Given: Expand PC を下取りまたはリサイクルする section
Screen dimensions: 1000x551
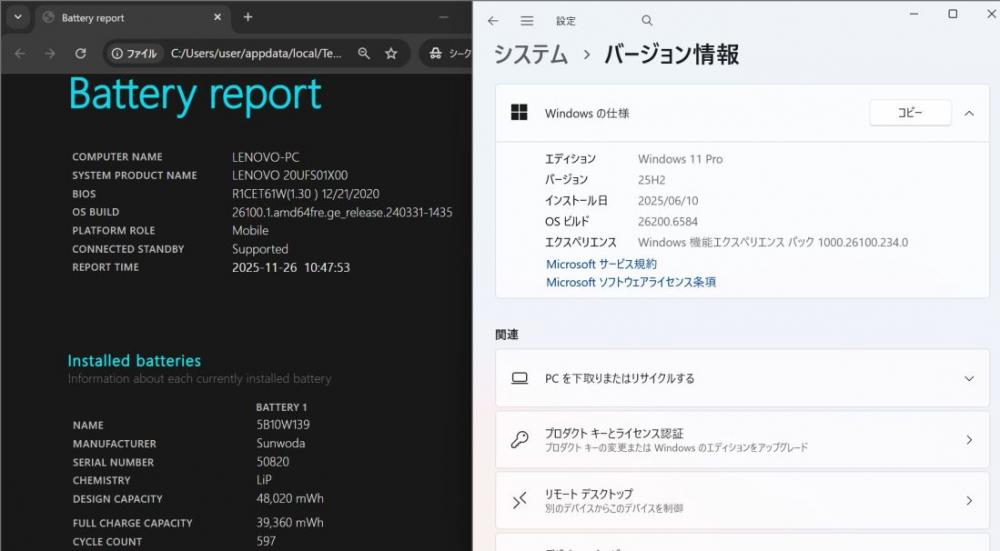Looking at the screenshot, I should pyautogui.click(x=968, y=379).
